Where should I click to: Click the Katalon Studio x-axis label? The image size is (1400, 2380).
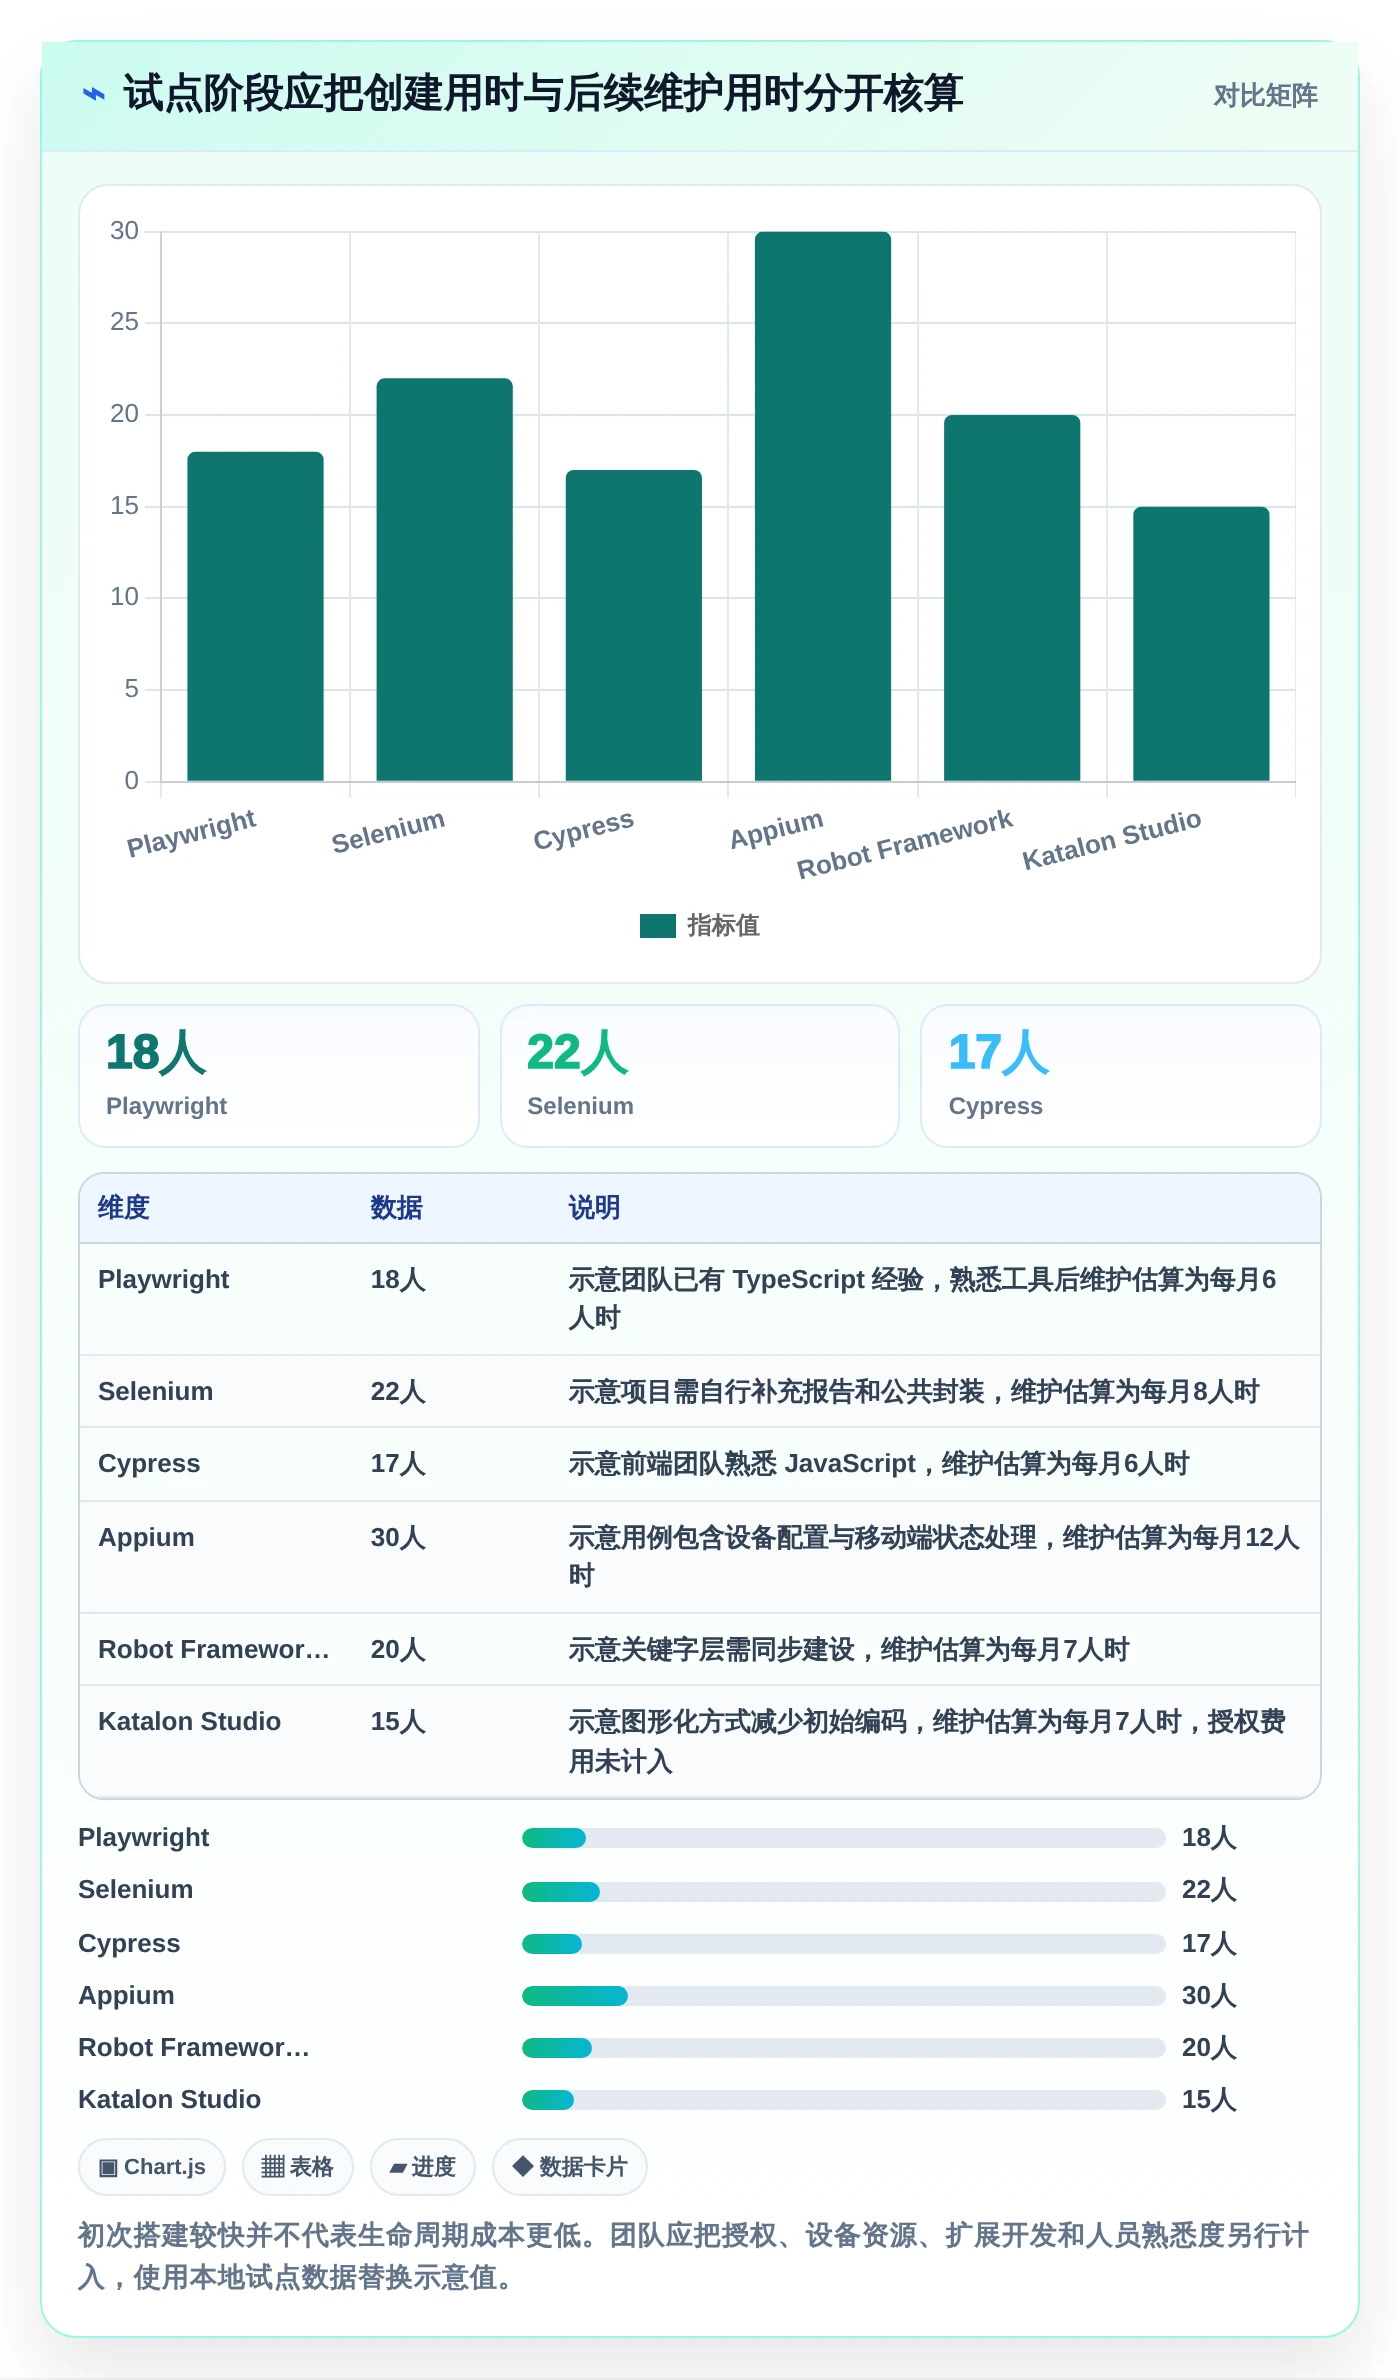click(x=1111, y=840)
